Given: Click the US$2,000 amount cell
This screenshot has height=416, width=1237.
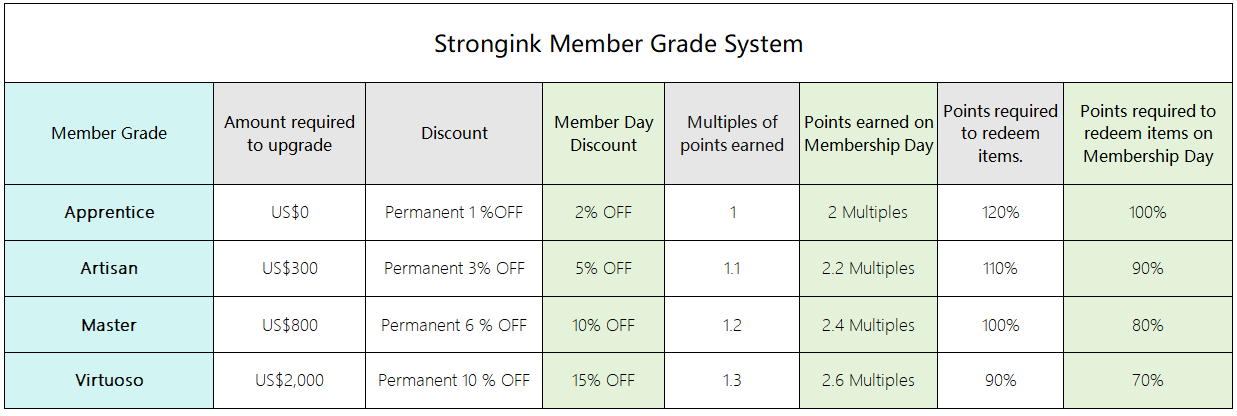Looking at the screenshot, I should [x=289, y=380].
